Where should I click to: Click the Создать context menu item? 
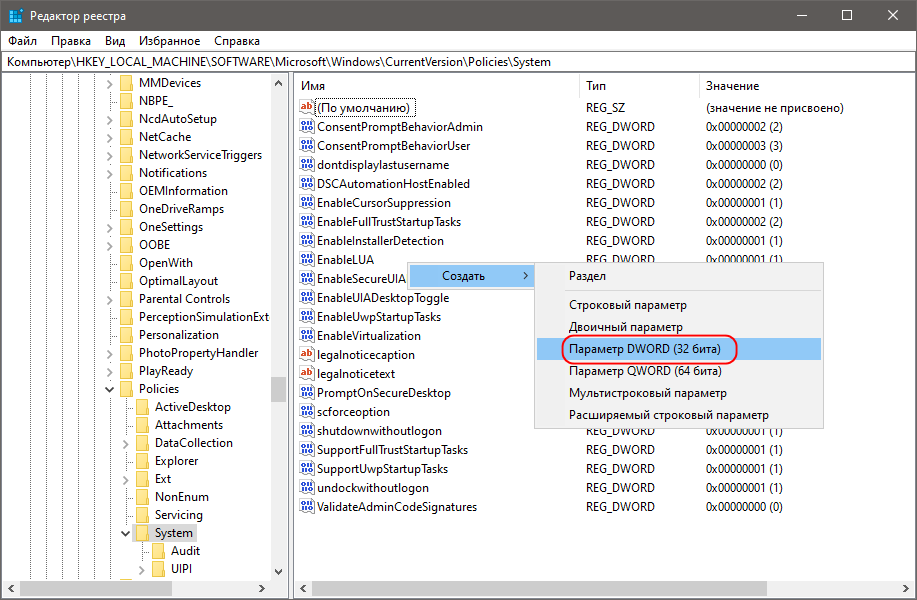tap(471, 276)
